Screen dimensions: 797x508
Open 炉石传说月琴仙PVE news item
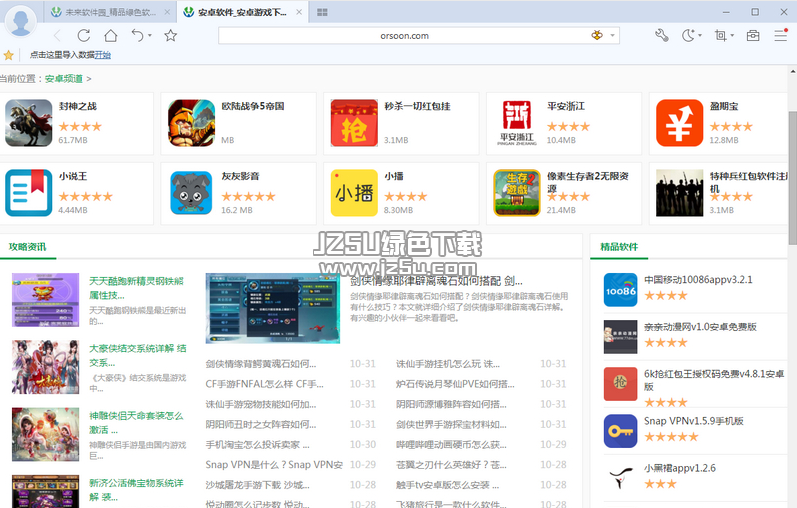click(455, 384)
